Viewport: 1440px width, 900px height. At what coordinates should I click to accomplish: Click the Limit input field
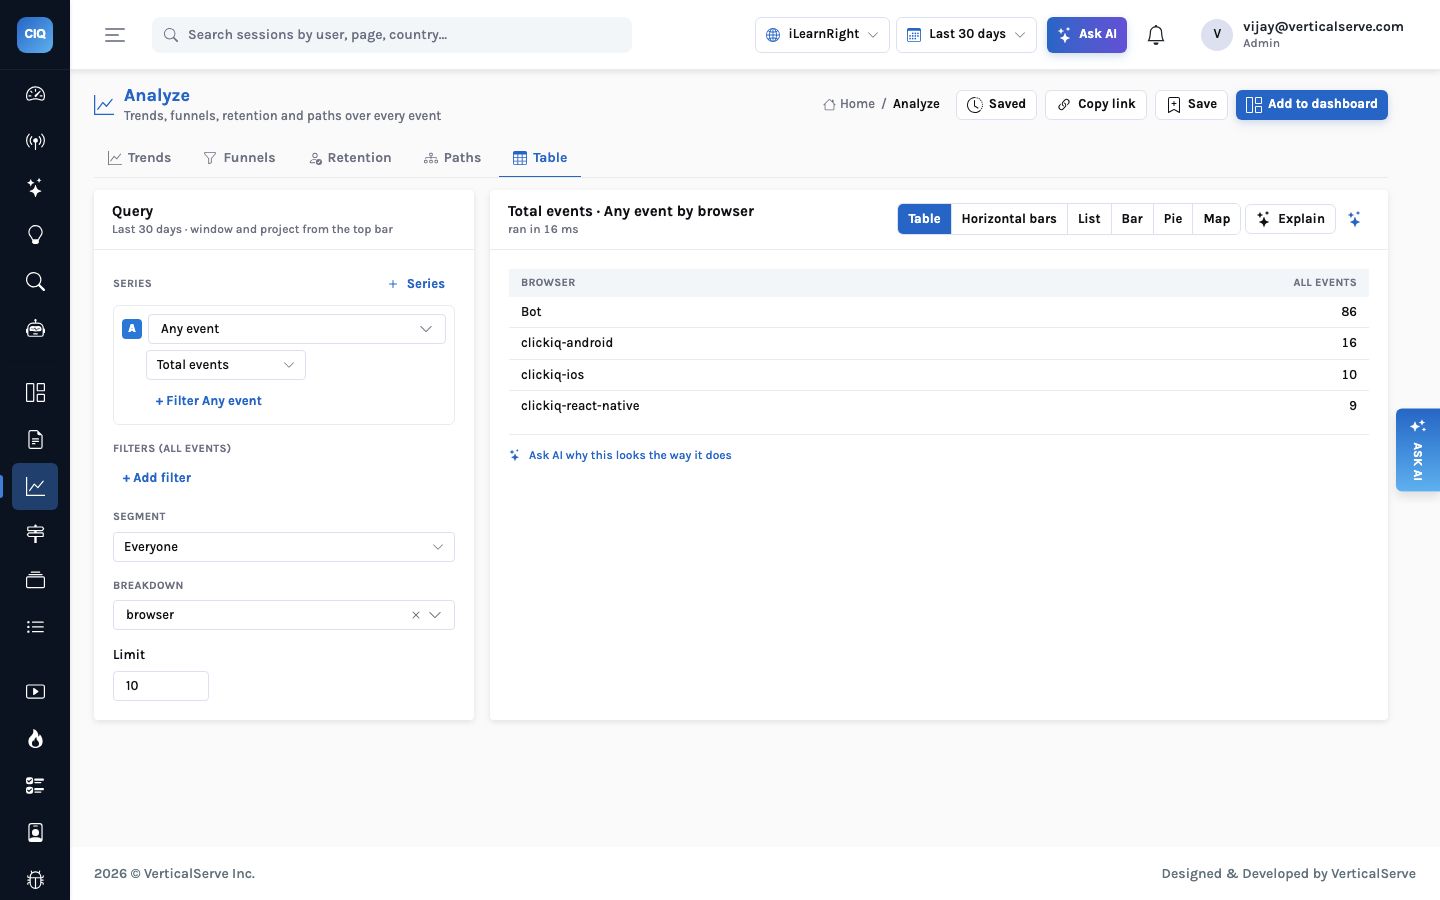161,686
